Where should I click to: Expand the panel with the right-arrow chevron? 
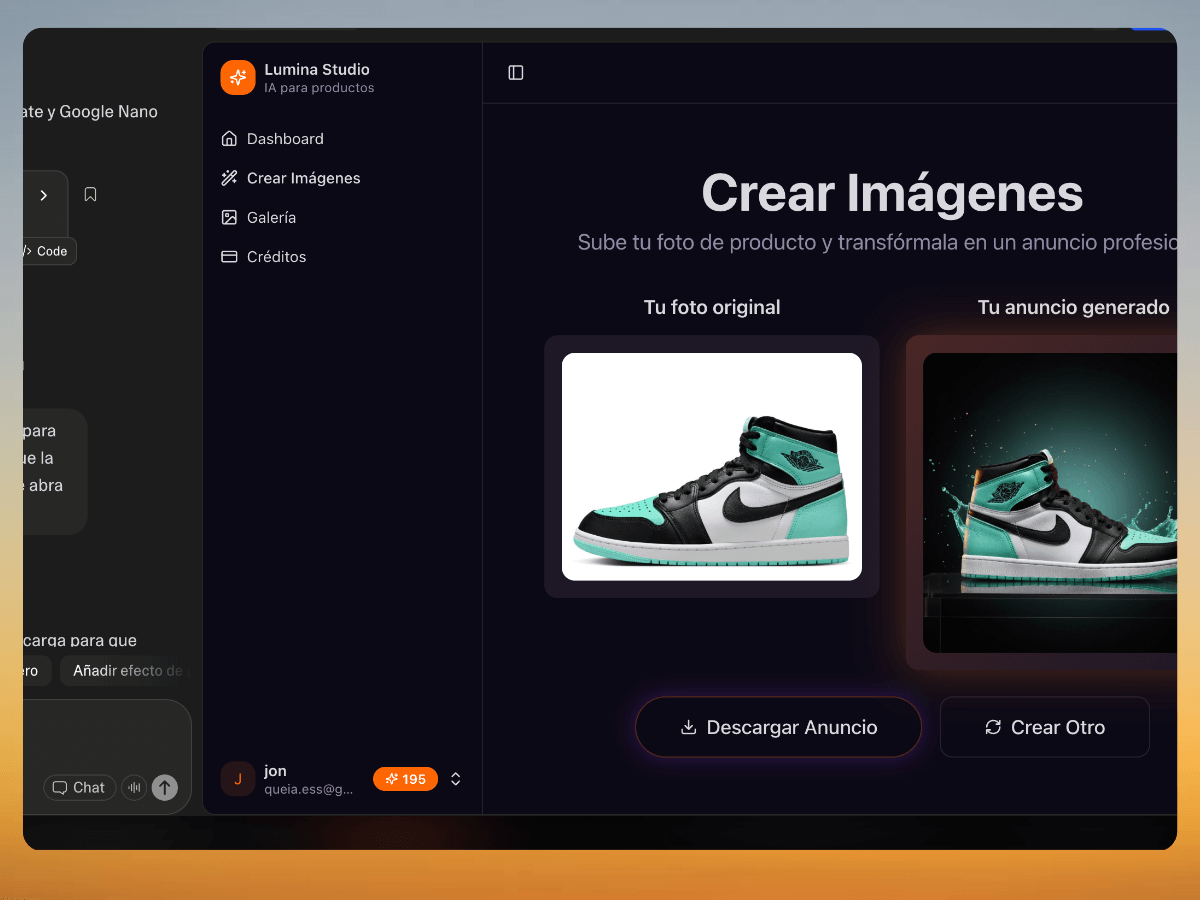[x=44, y=196]
